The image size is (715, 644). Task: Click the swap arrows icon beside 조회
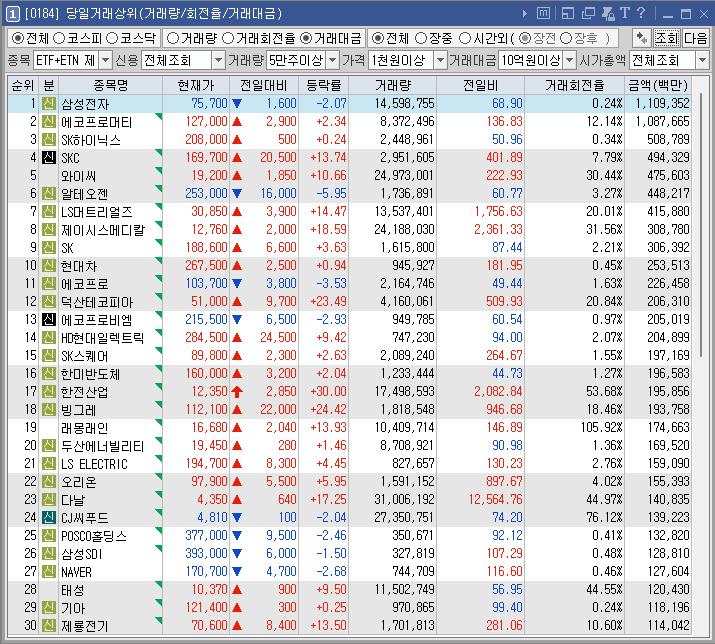(x=642, y=38)
